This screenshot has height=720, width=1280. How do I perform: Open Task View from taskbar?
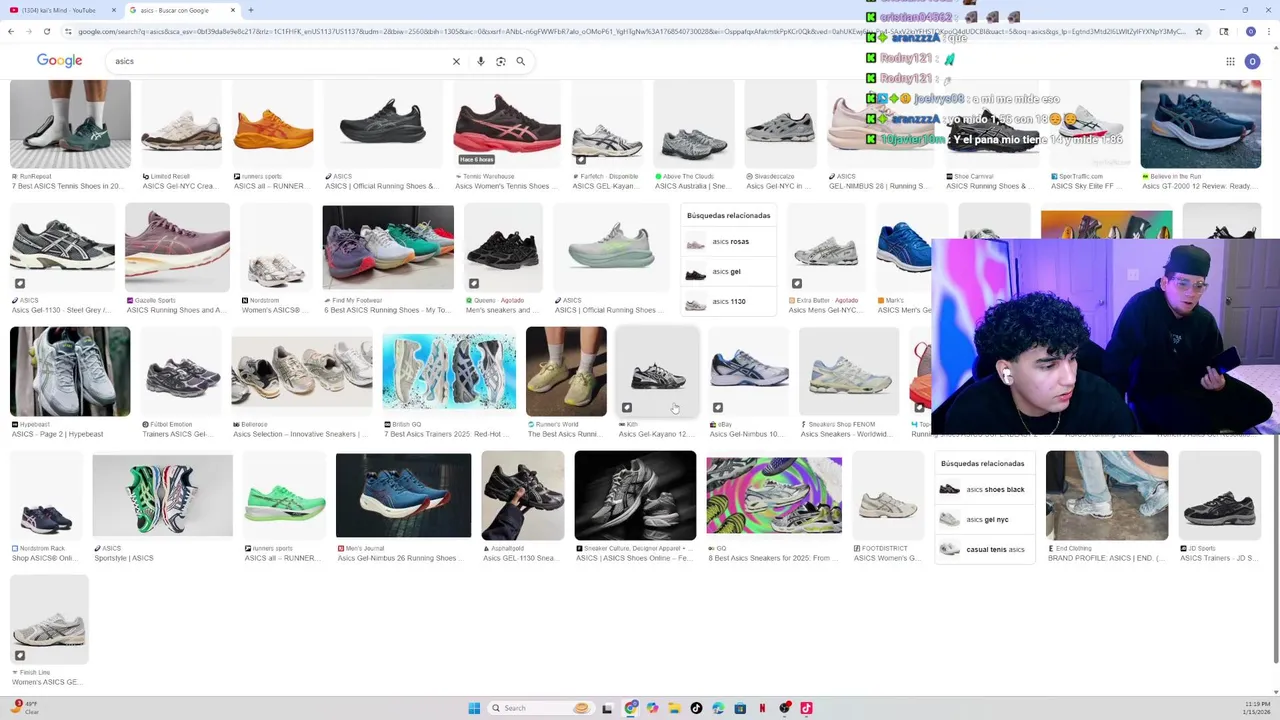pyautogui.click(x=607, y=708)
